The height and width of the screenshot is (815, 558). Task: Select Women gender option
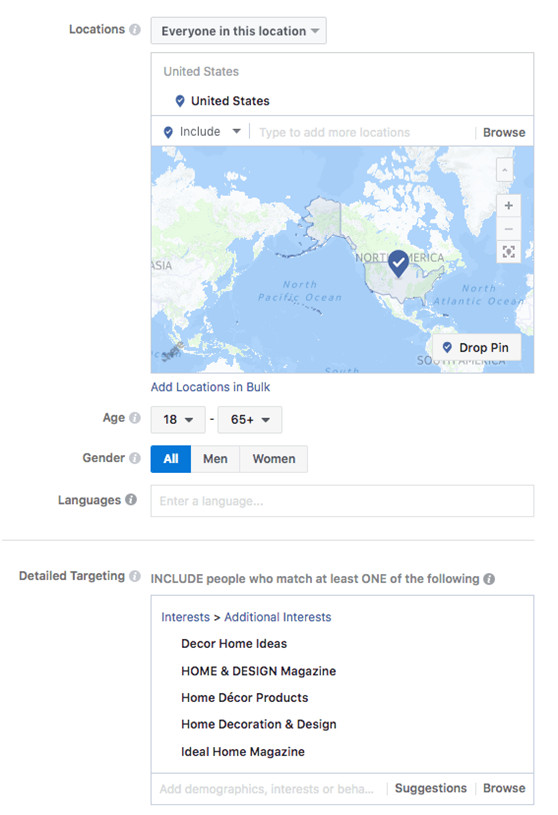coord(274,459)
